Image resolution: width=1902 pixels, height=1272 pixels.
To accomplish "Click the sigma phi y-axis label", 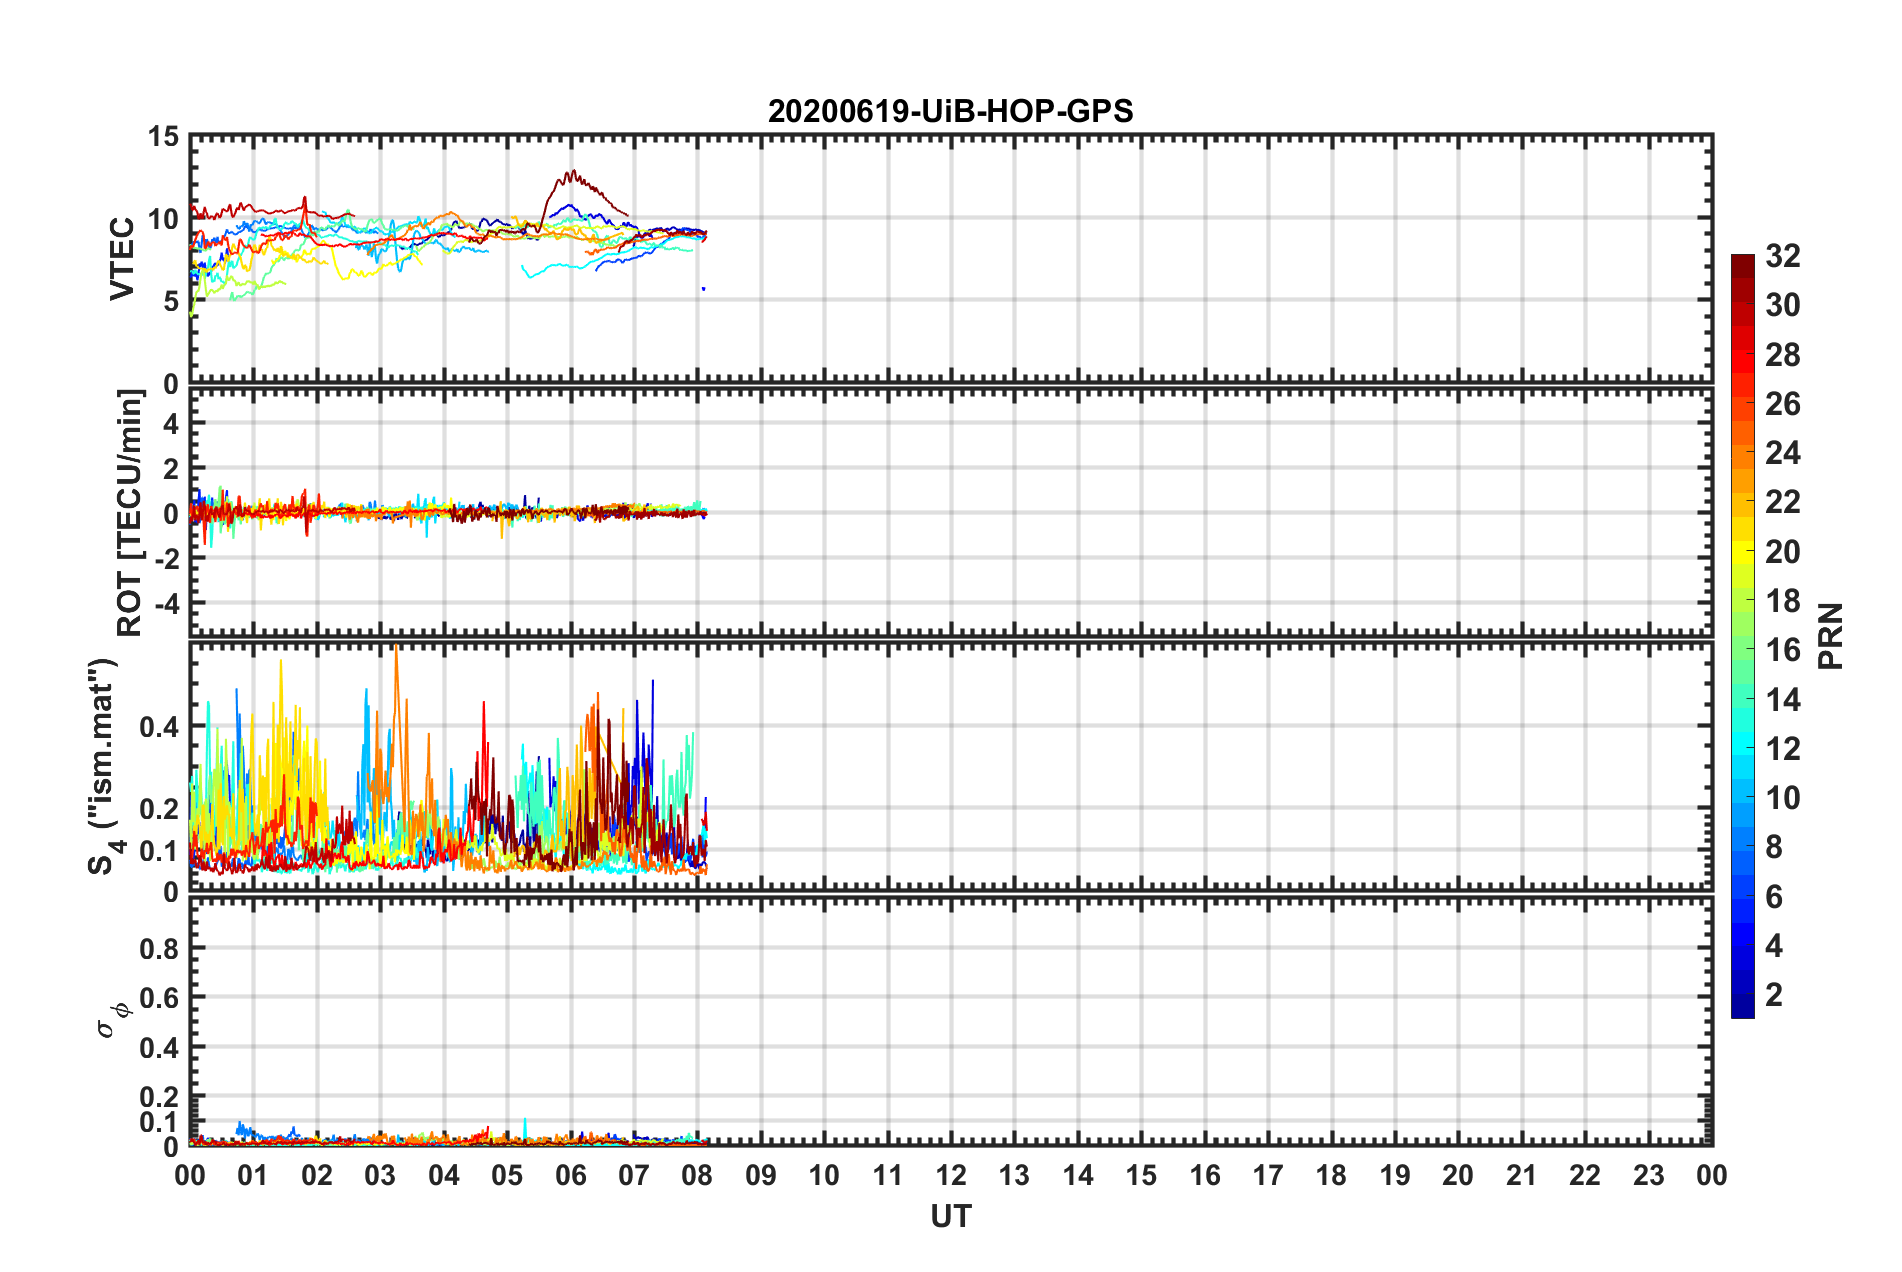I will pyautogui.click(x=114, y=1019).
